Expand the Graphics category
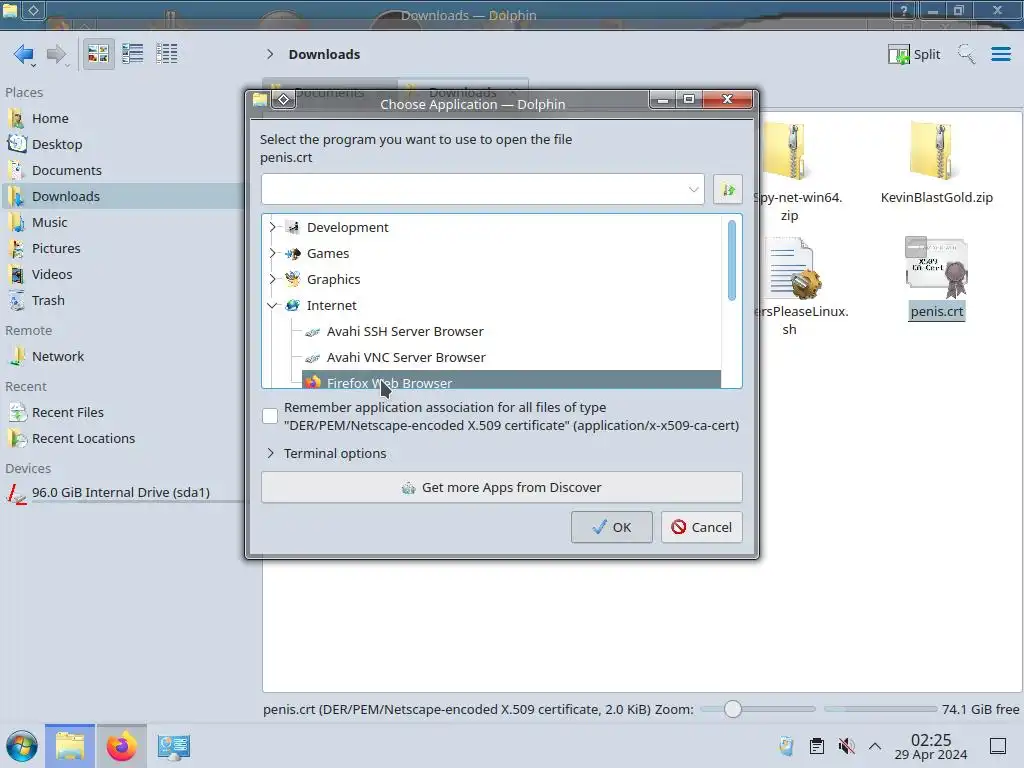Screen dimensions: 1024x768 pos(273,280)
